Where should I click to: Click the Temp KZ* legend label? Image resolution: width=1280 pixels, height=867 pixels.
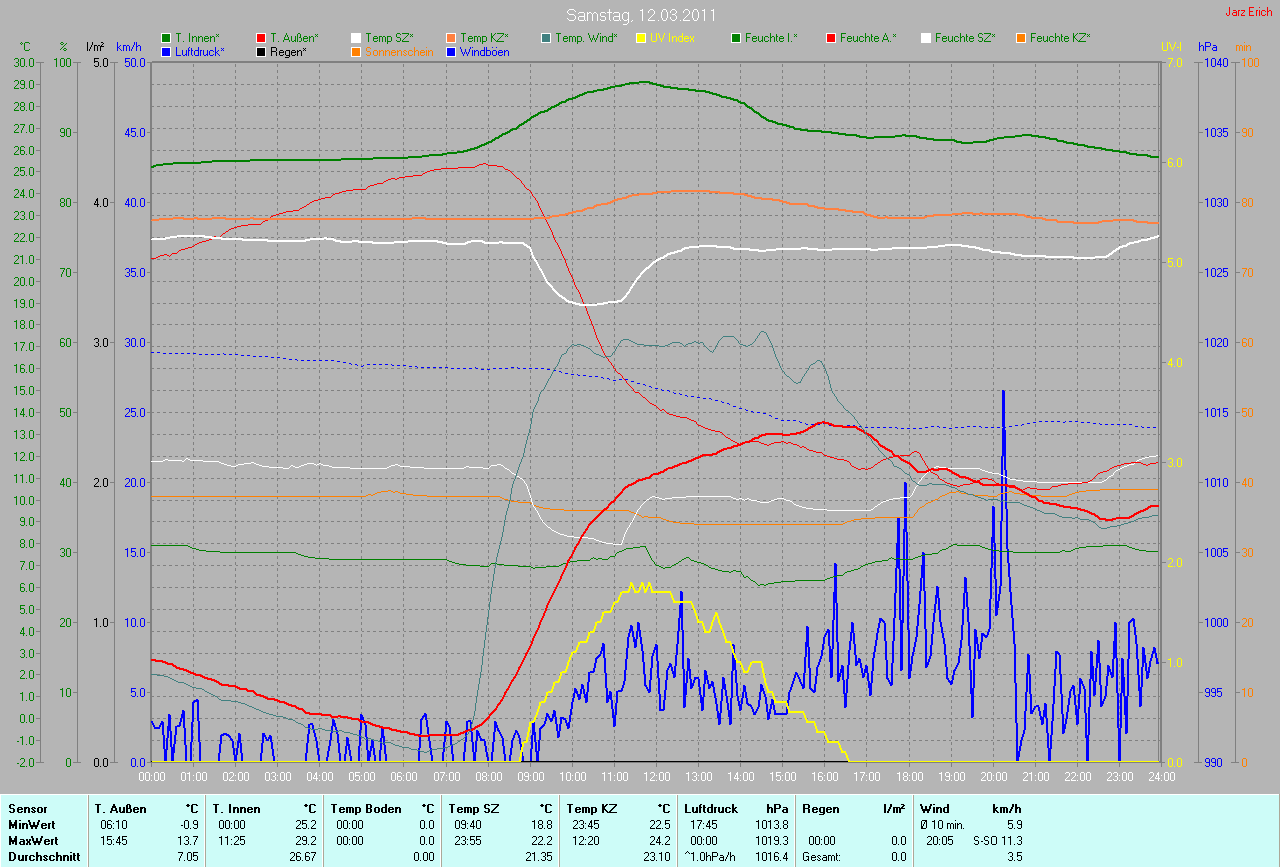(x=485, y=38)
